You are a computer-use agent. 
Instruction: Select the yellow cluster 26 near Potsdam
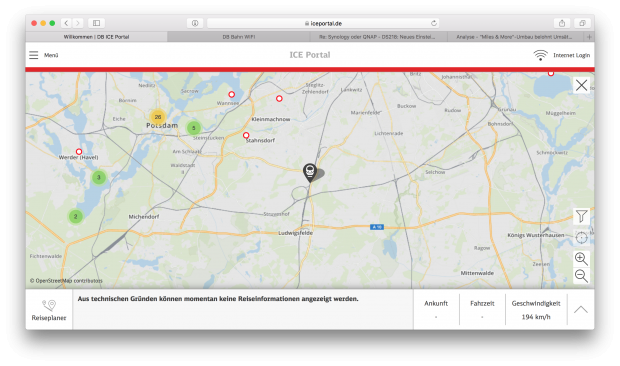pos(158,117)
